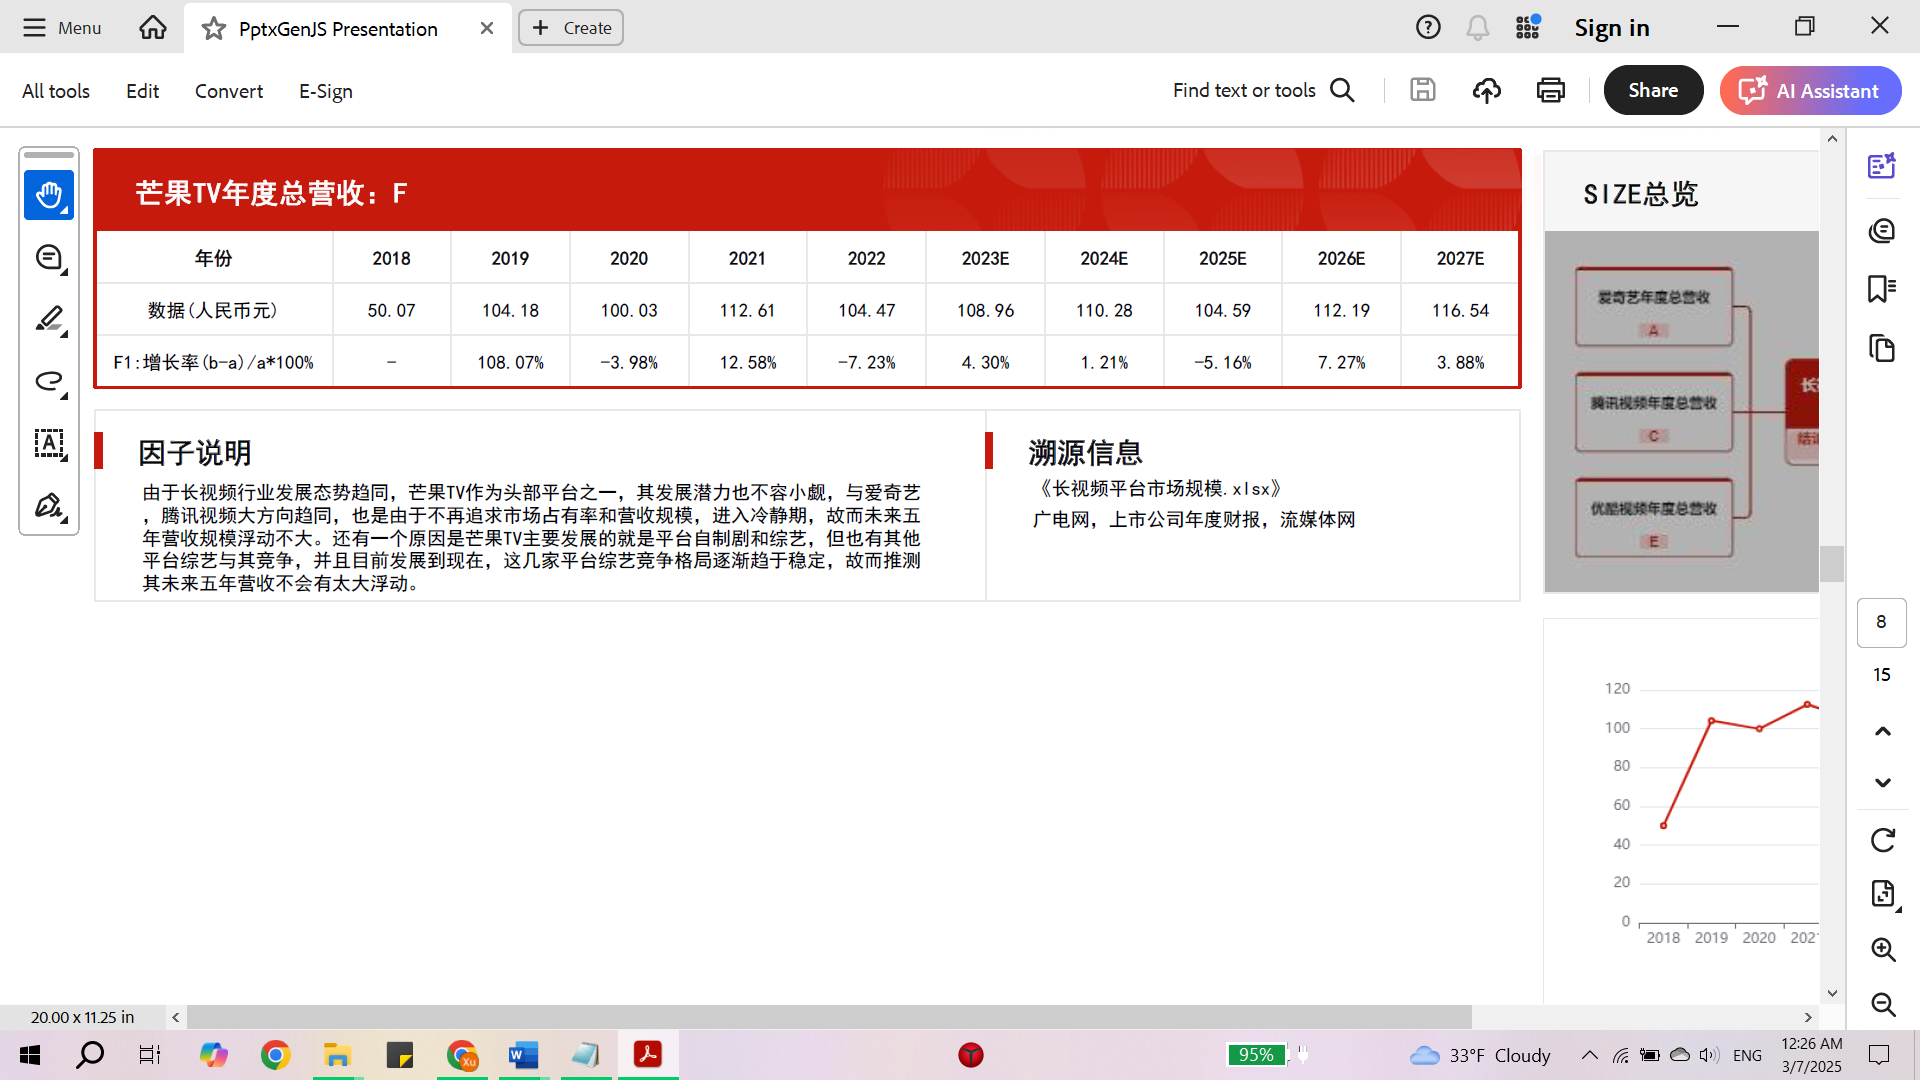Viewport: 1920px width, 1080px height.
Task: Click the Save file icon
Action: (1423, 90)
